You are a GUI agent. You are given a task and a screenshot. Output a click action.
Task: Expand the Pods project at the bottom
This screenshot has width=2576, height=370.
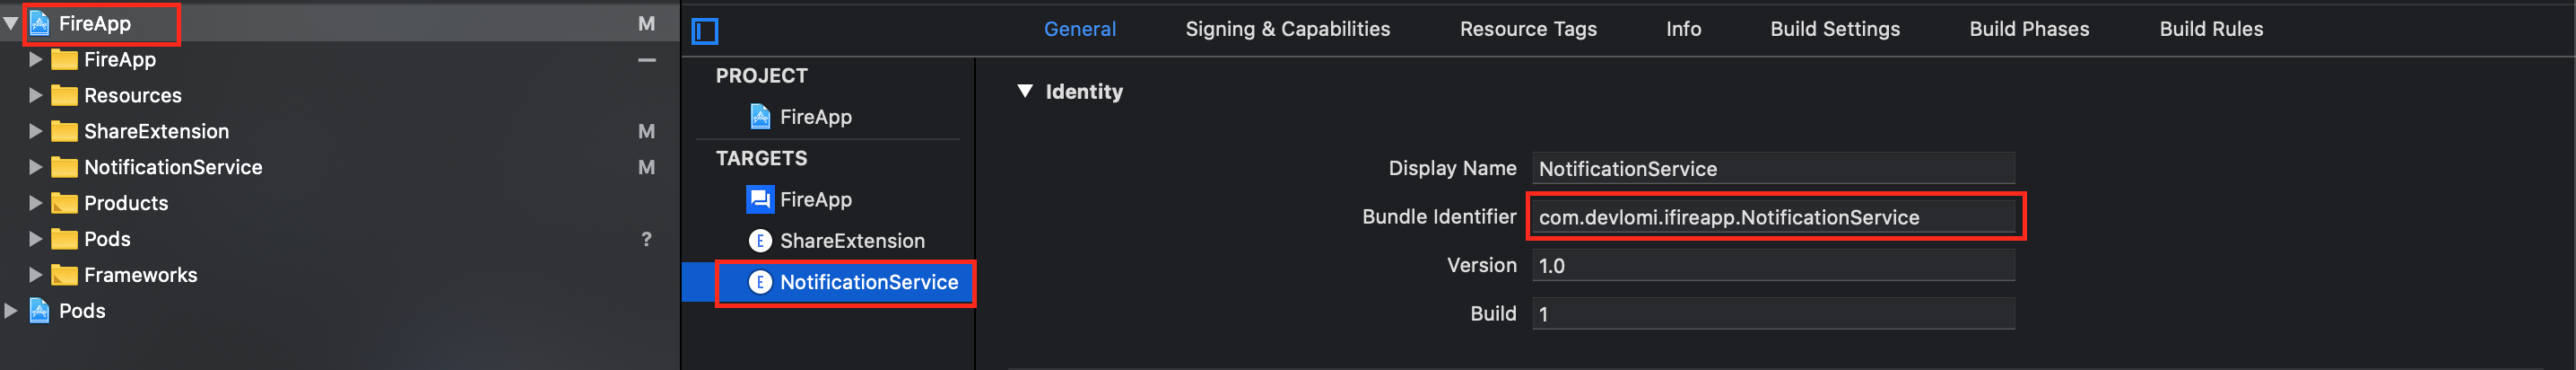(11, 311)
